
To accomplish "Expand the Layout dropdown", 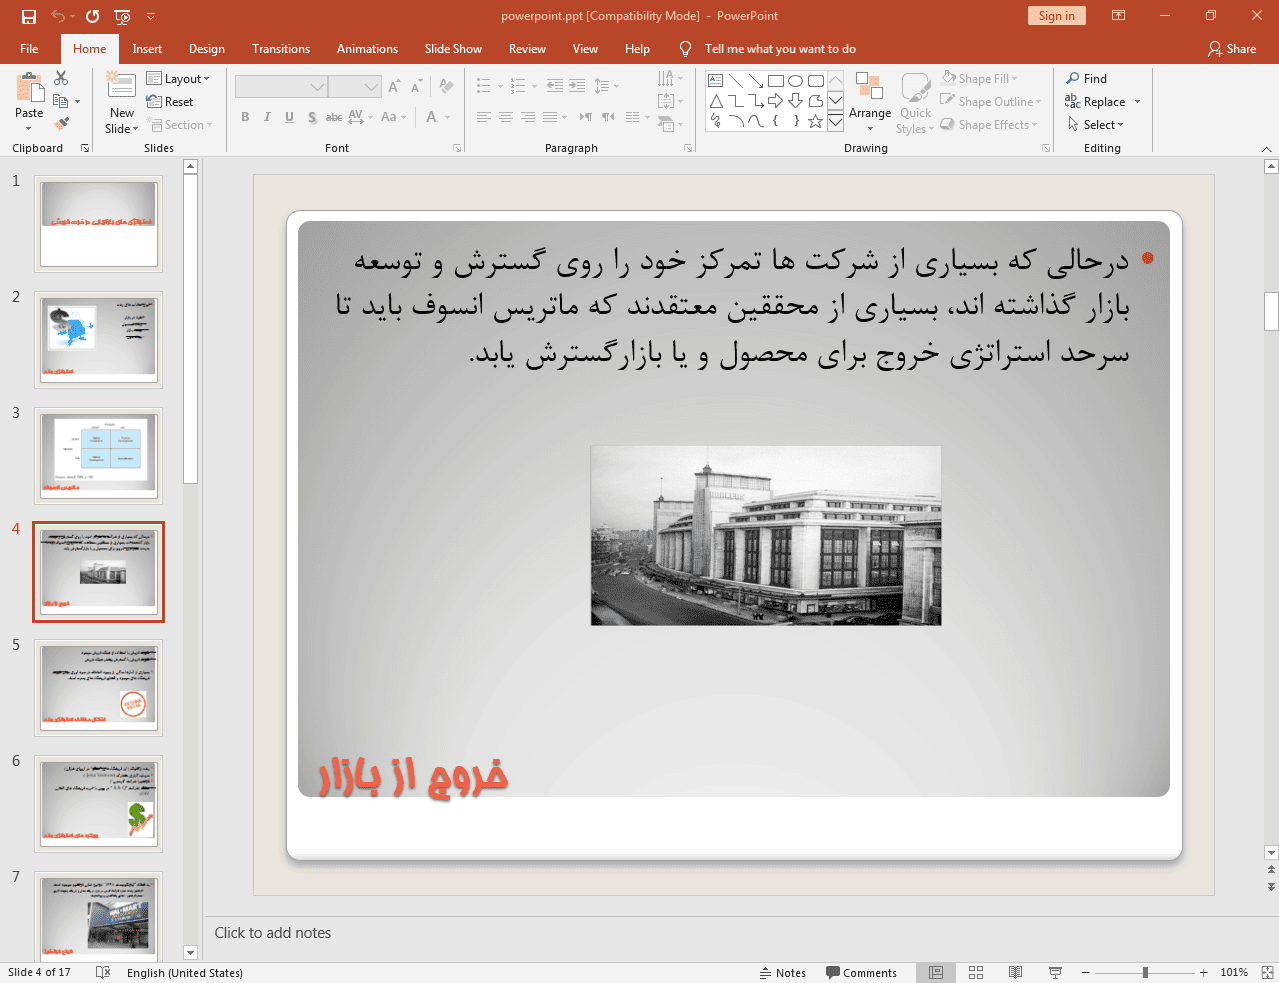I will (x=178, y=79).
